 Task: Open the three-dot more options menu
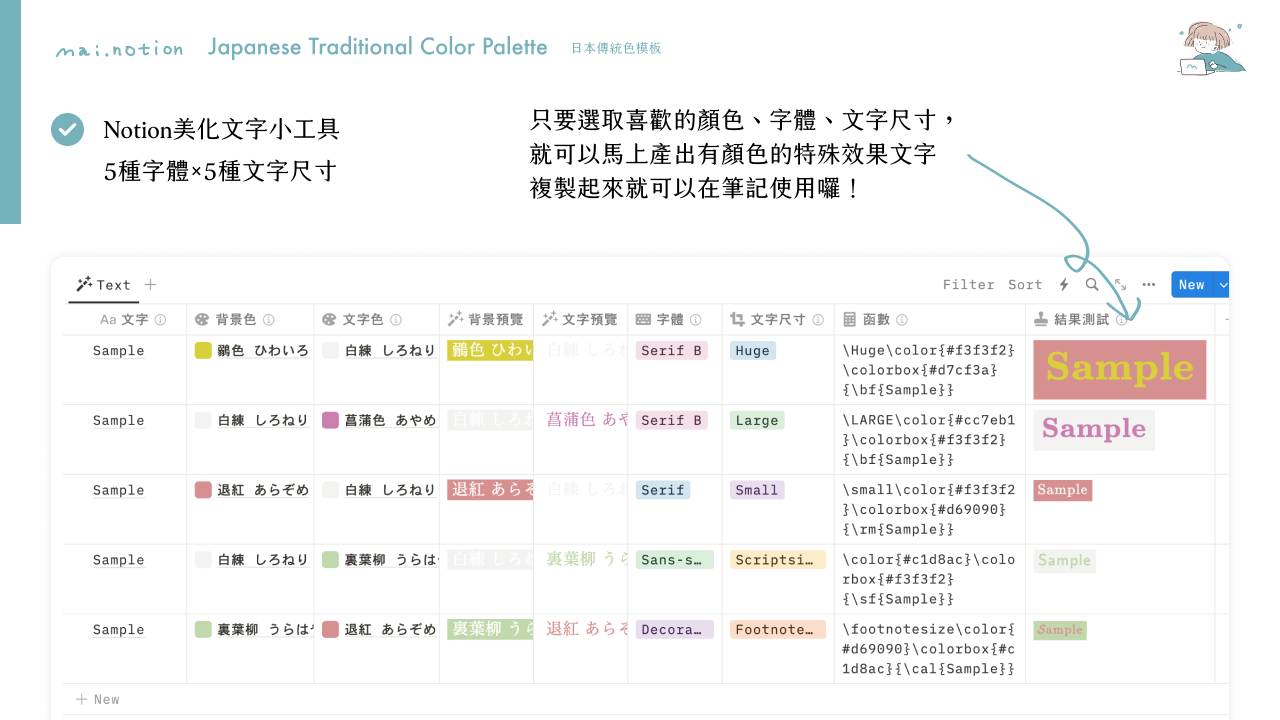1149,285
